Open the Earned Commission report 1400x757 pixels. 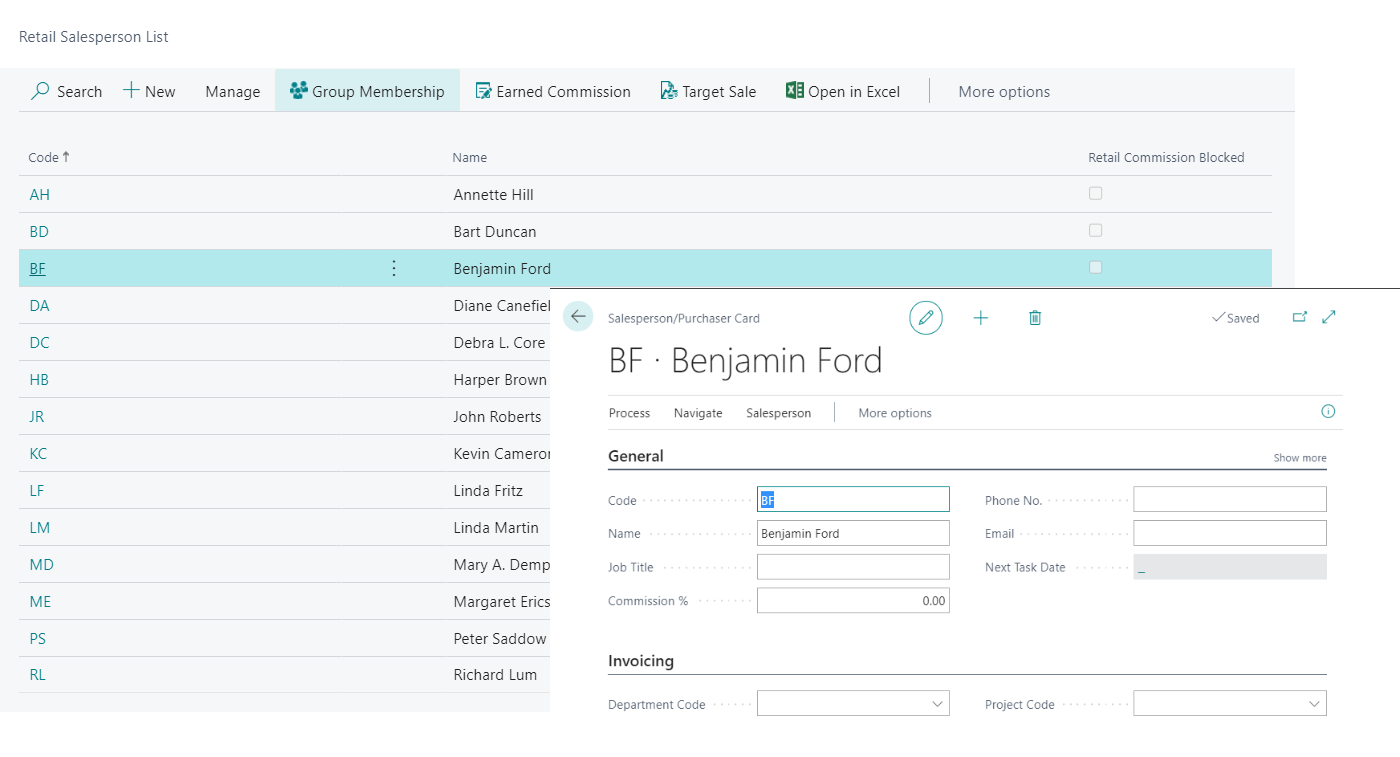coord(553,91)
